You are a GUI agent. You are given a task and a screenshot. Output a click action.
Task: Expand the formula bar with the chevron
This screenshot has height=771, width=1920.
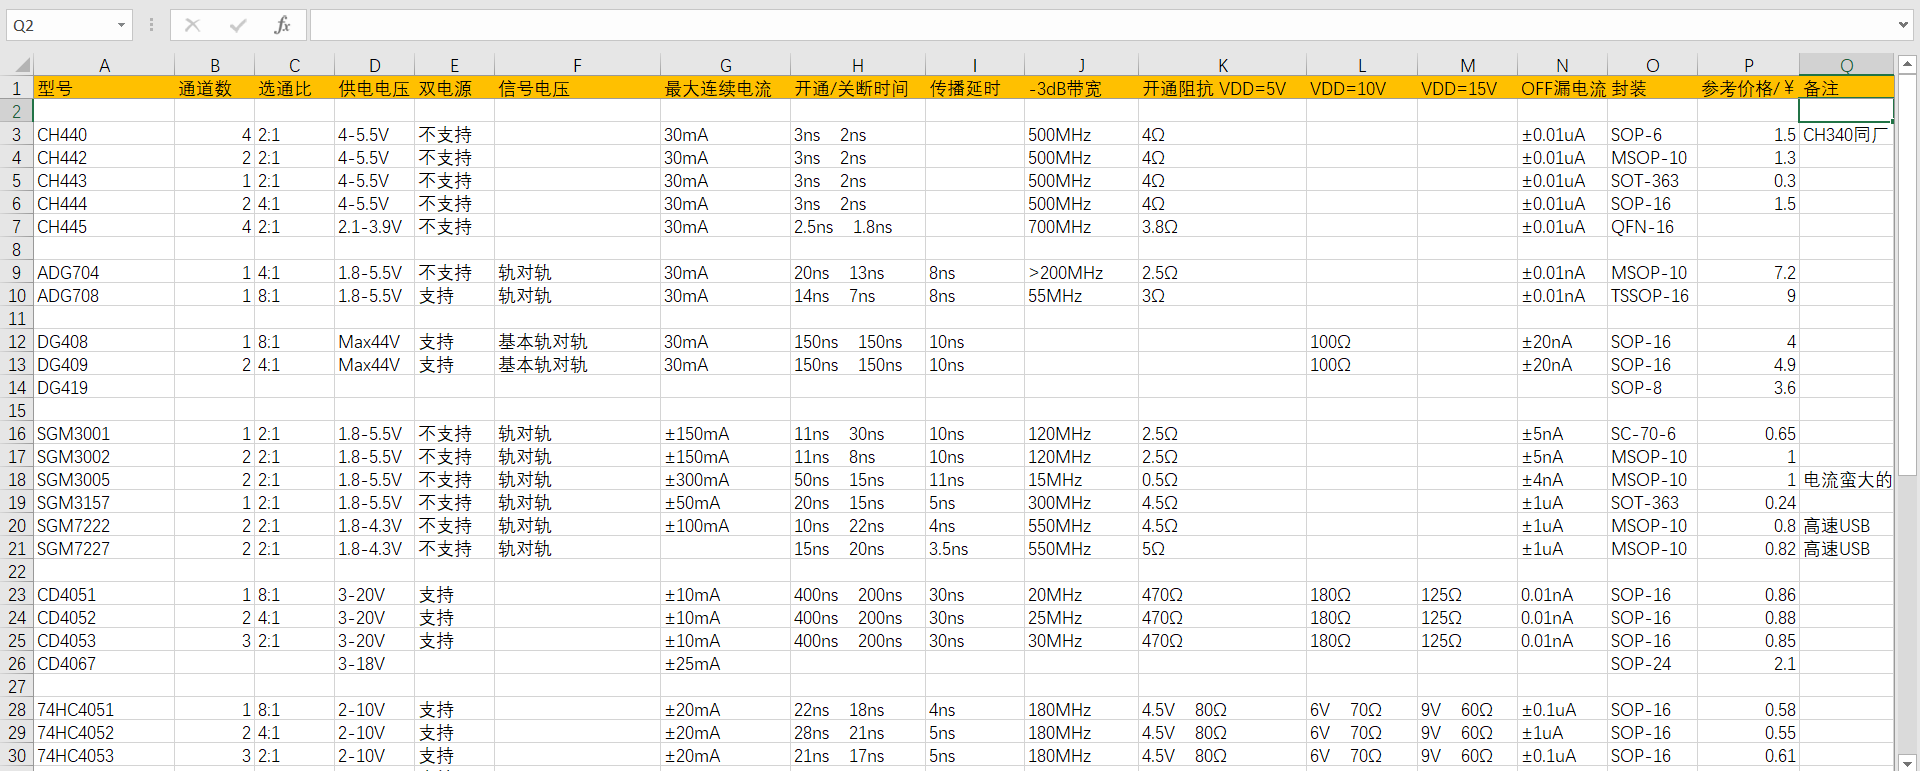pos(1902,25)
